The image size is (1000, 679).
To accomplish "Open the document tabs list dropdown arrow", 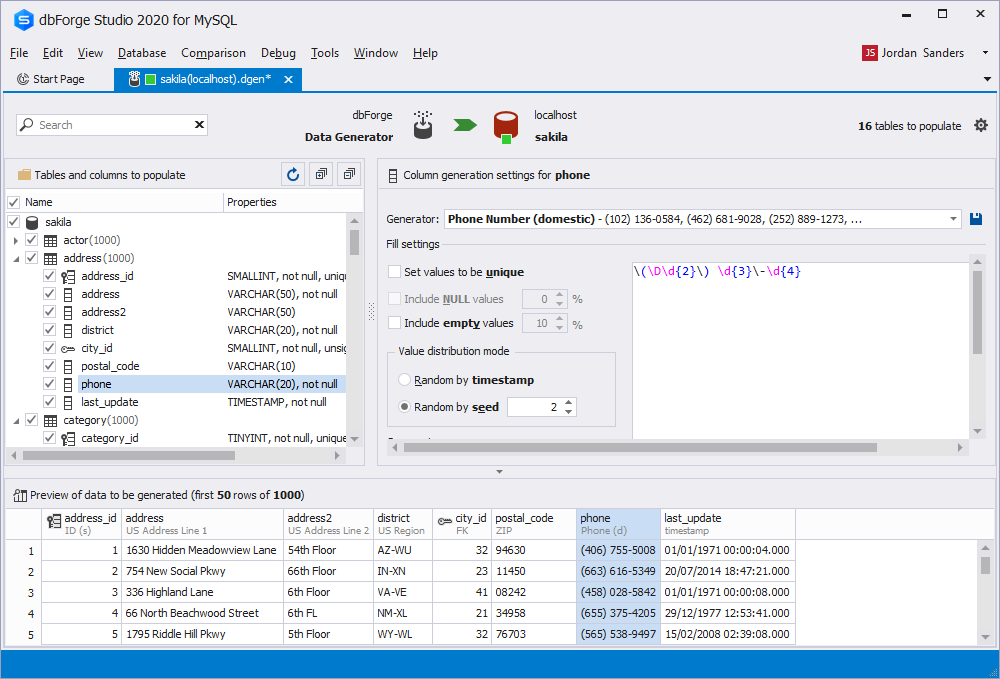I will coord(987,79).
